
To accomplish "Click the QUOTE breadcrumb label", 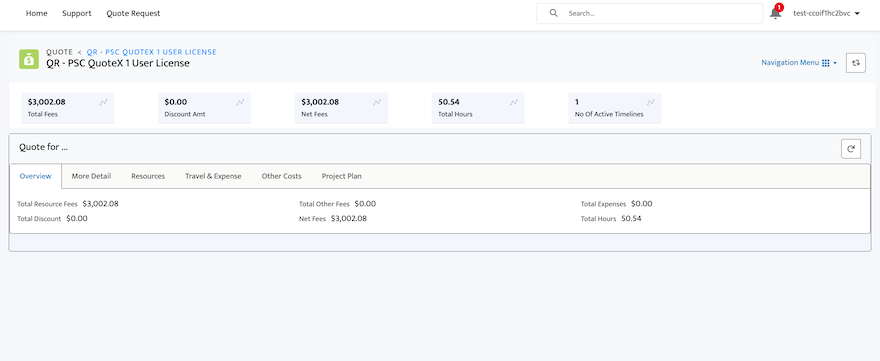I will (x=59, y=52).
